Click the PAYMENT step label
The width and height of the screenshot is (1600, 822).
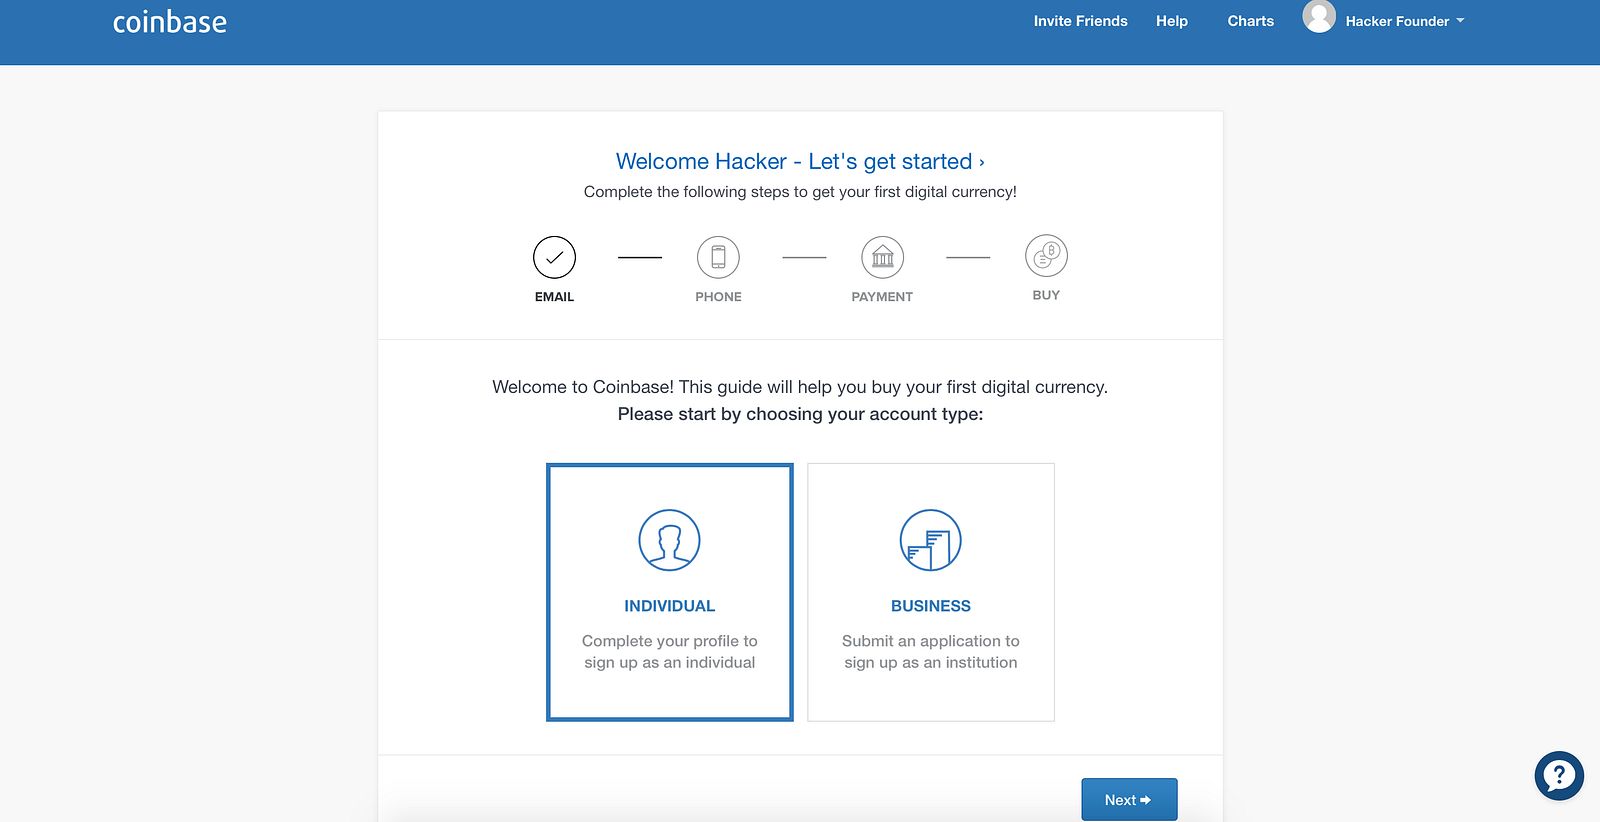click(x=882, y=297)
